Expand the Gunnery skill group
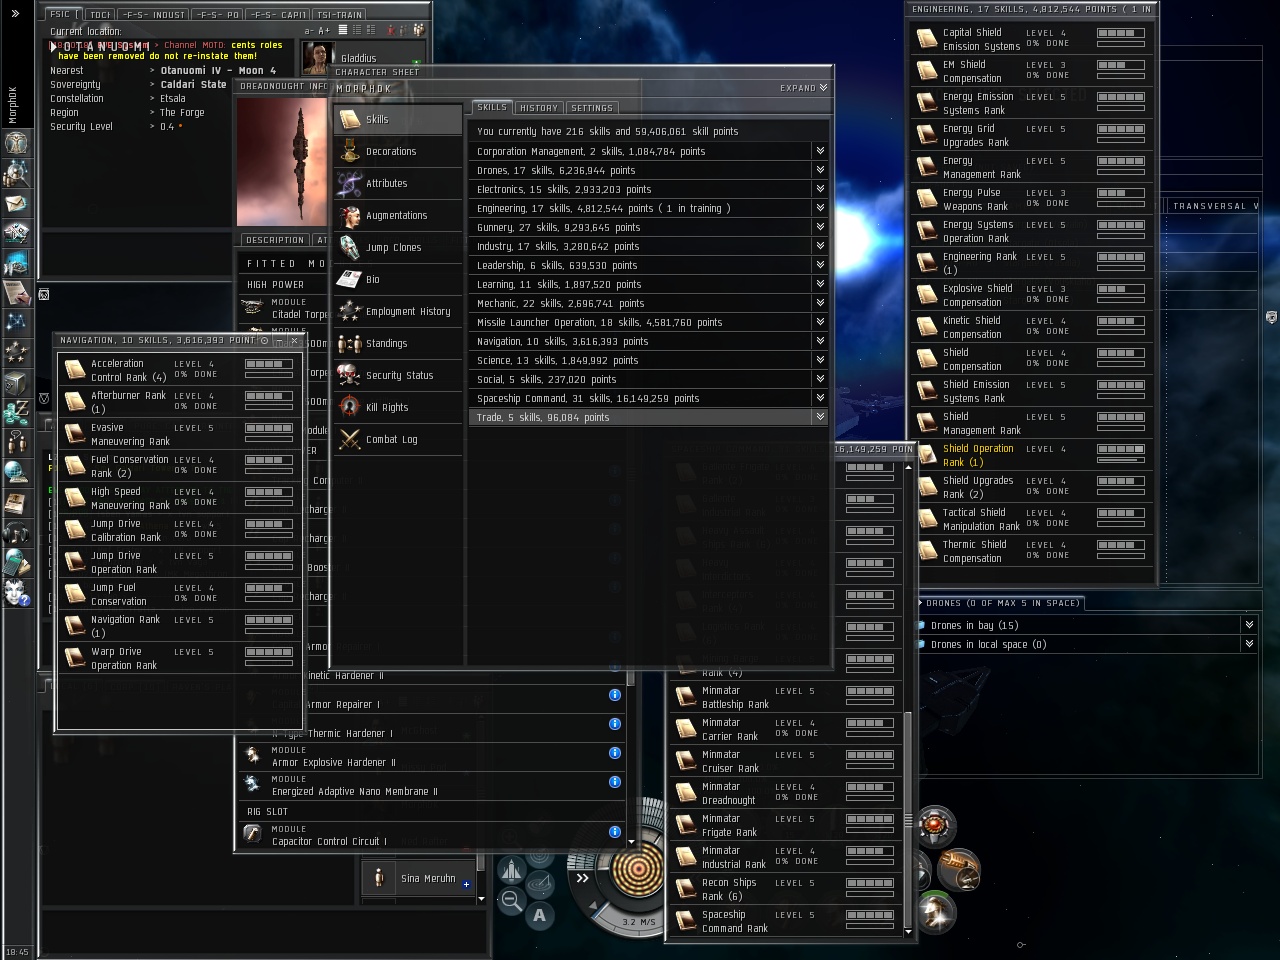The width and height of the screenshot is (1280, 960). [x=820, y=227]
